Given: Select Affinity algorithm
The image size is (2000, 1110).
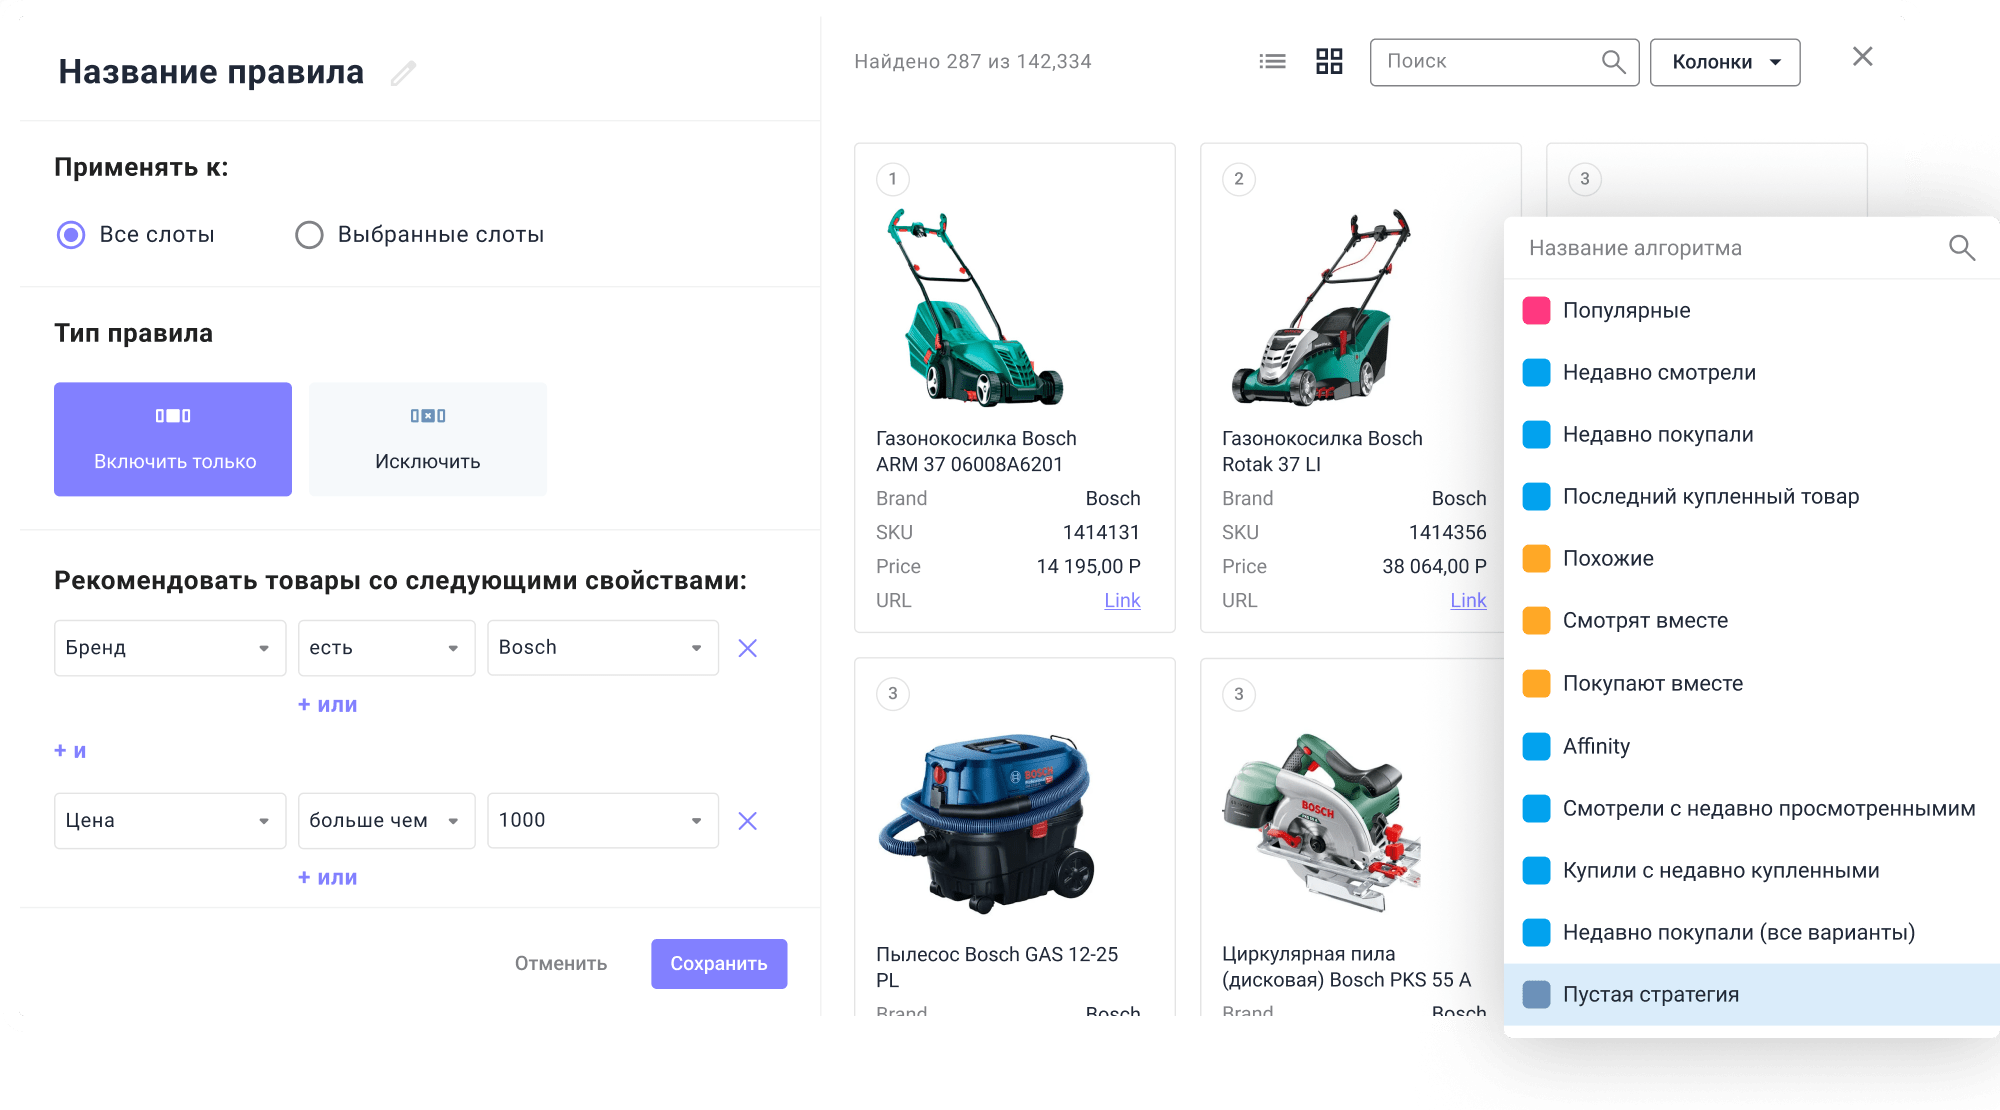Looking at the screenshot, I should (x=1752, y=747).
